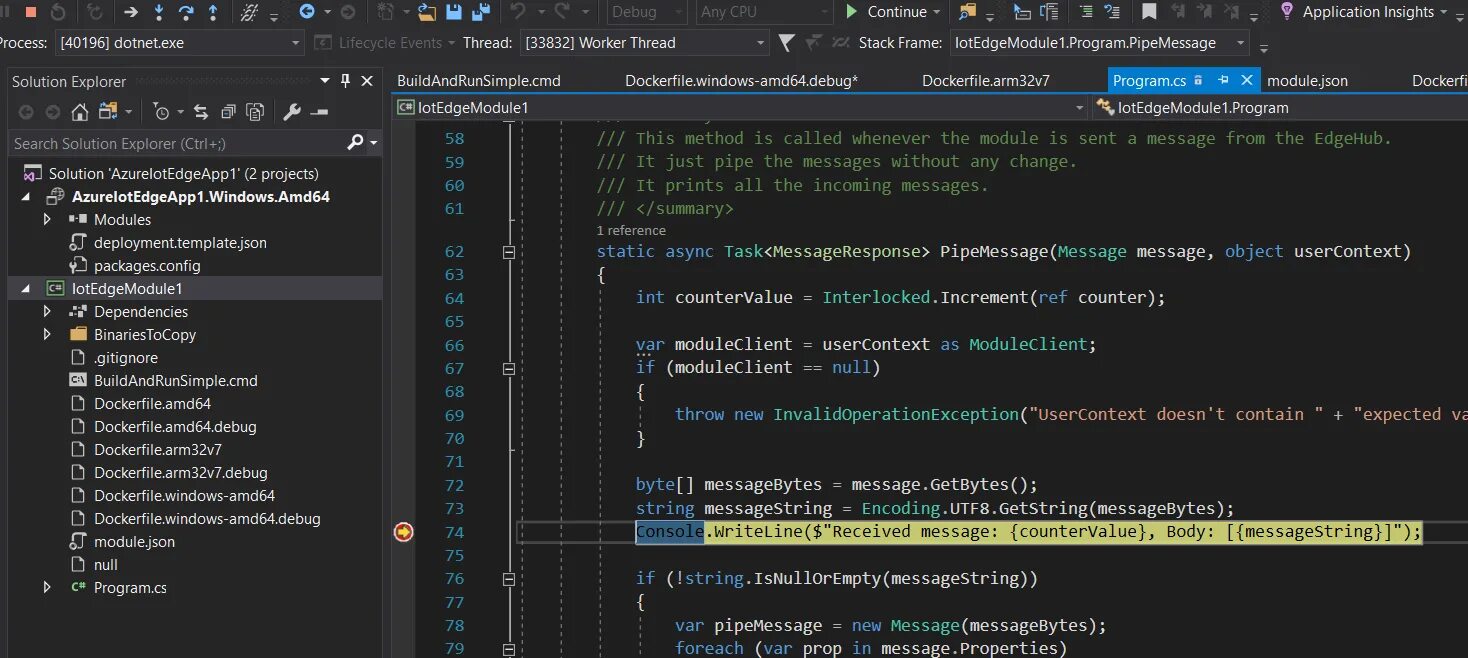
Task: Click the Save All icon
Action: click(481, 12)
